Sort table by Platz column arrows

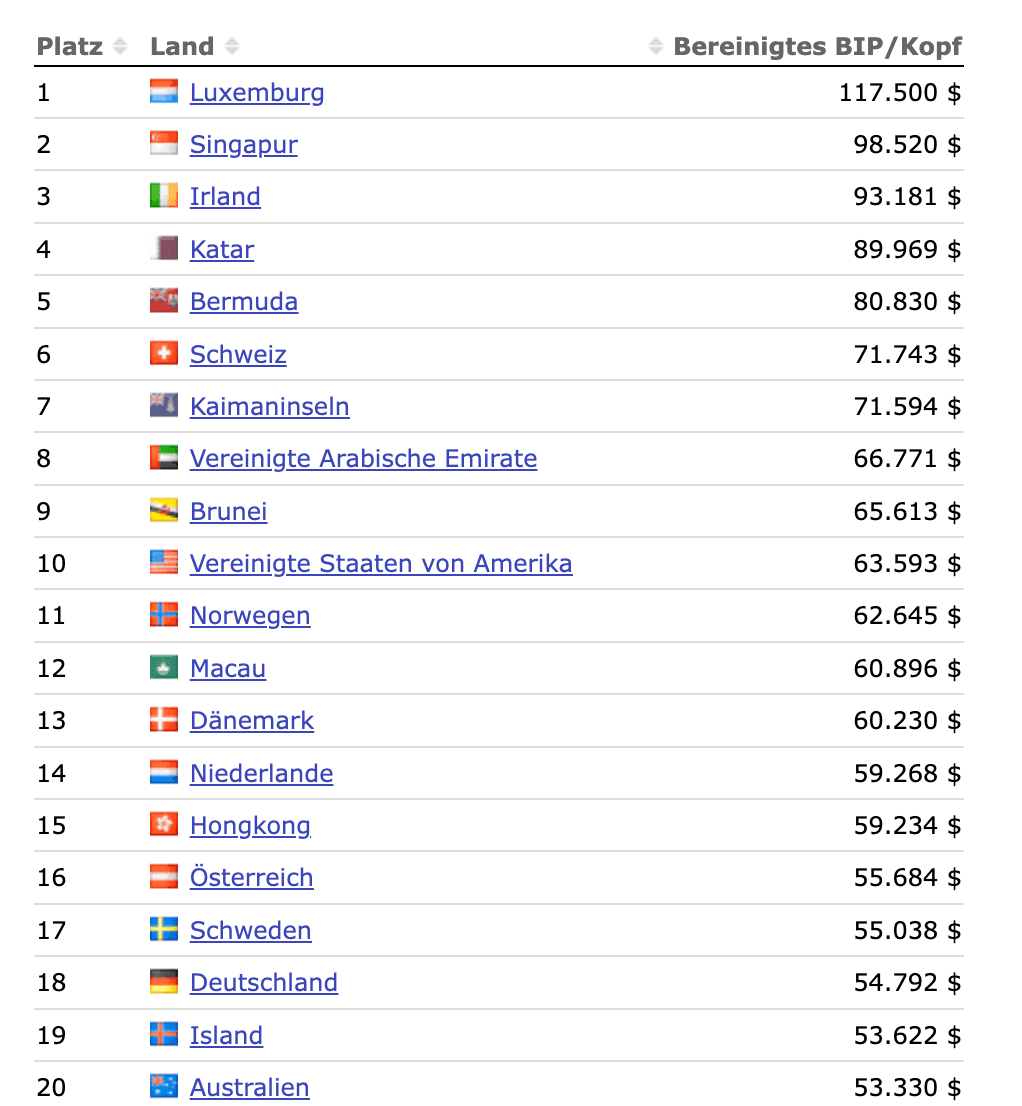click(x=120, y=46)
